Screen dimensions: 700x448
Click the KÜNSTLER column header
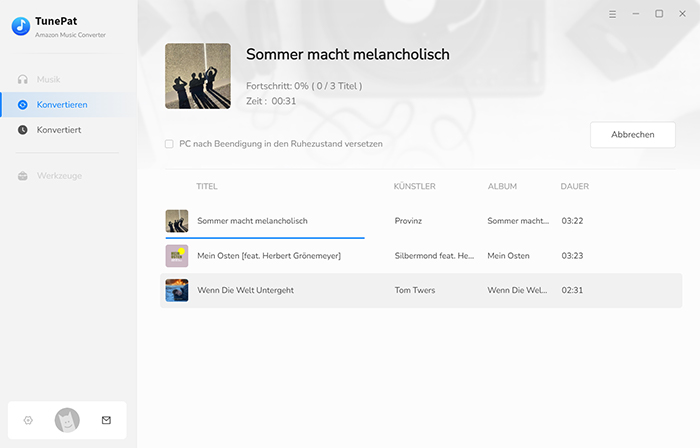coord(414,187)
